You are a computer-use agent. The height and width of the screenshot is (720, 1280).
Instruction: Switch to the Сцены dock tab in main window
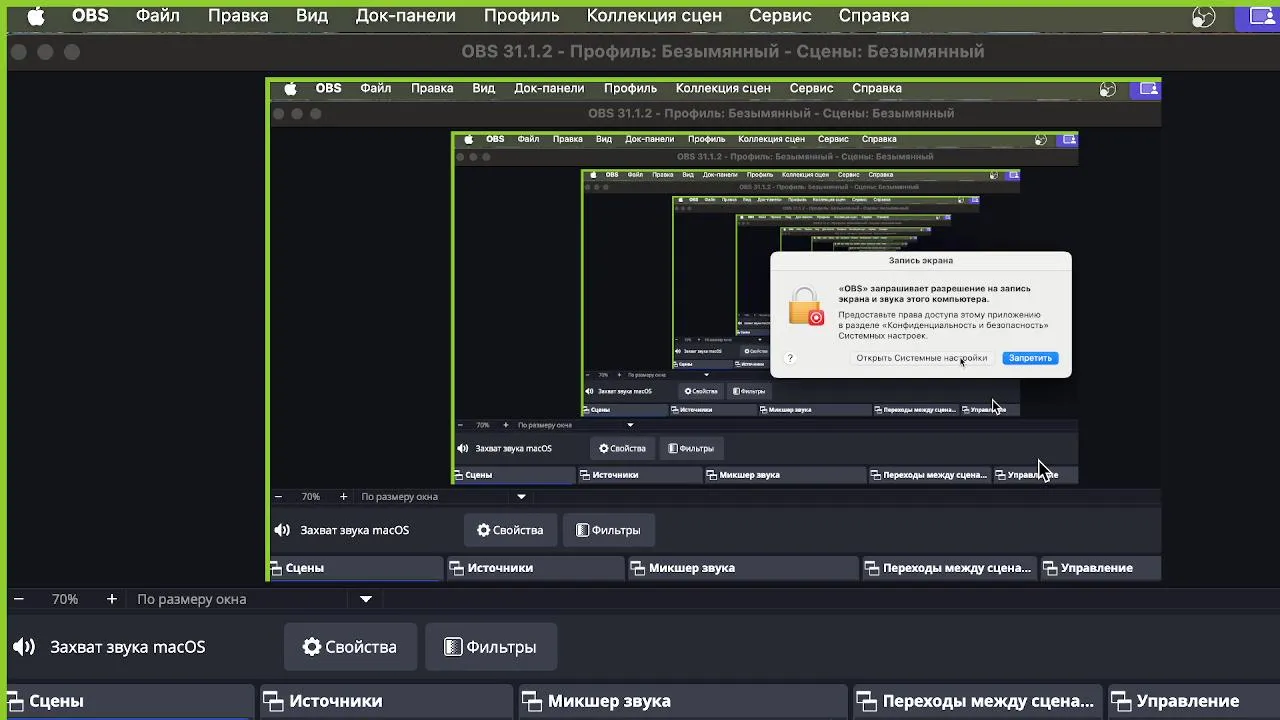point(129,701)
